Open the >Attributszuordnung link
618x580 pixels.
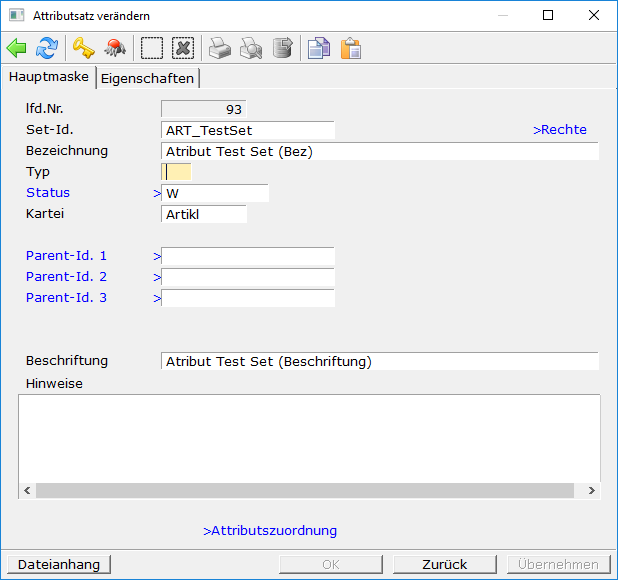tap(270, 531)
